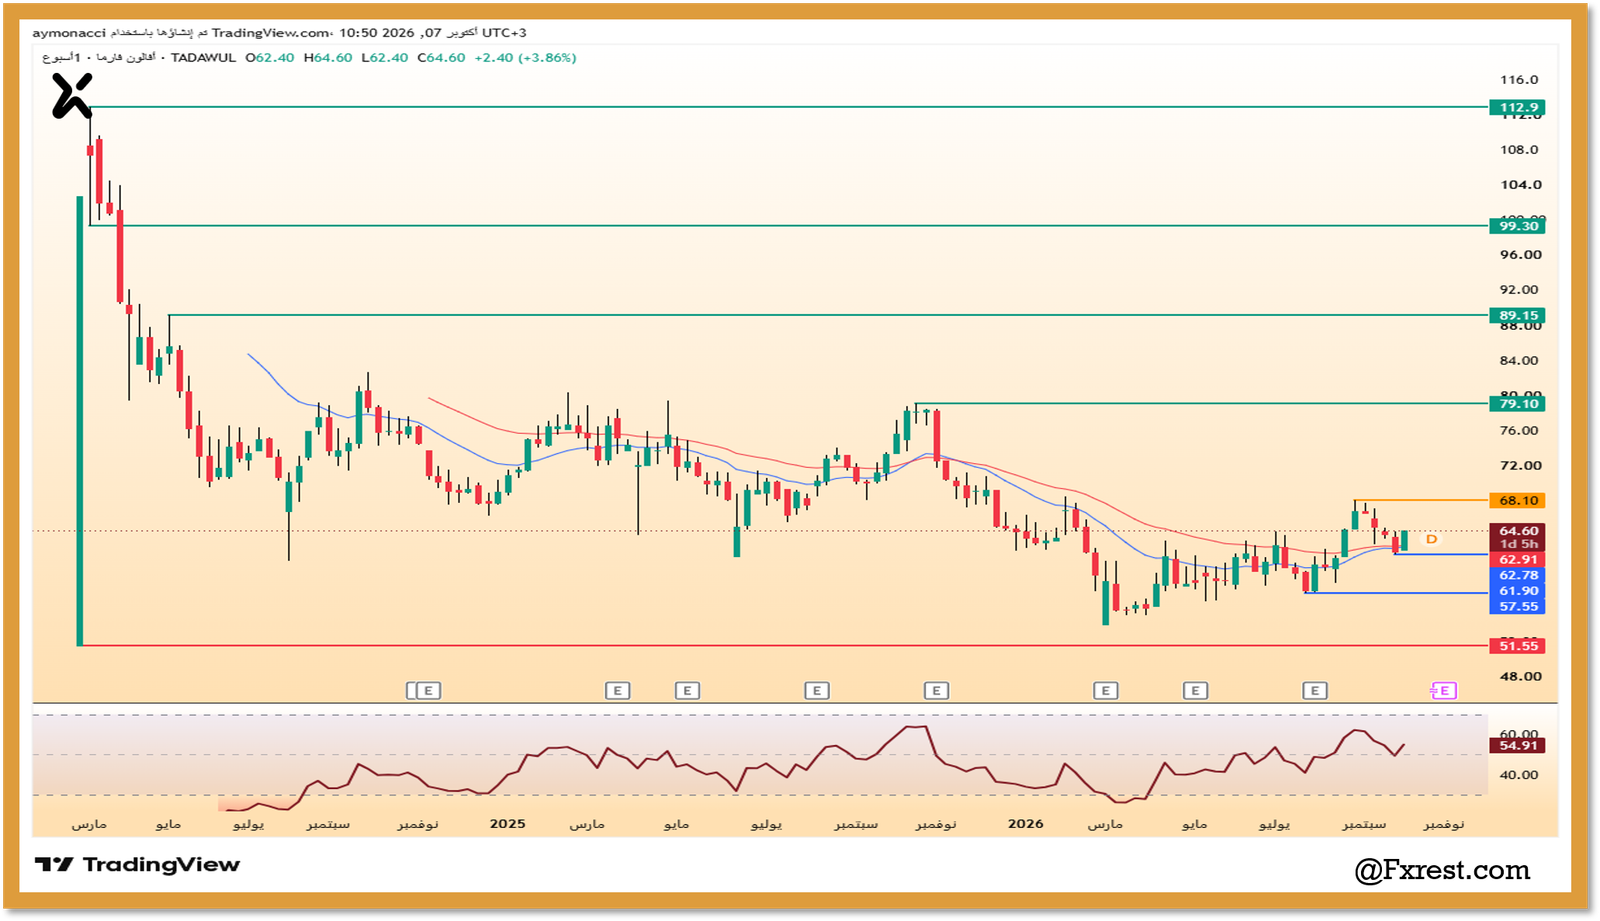
Task: Click the blue 62.78 moving average label
Action: click(1517, 576)
